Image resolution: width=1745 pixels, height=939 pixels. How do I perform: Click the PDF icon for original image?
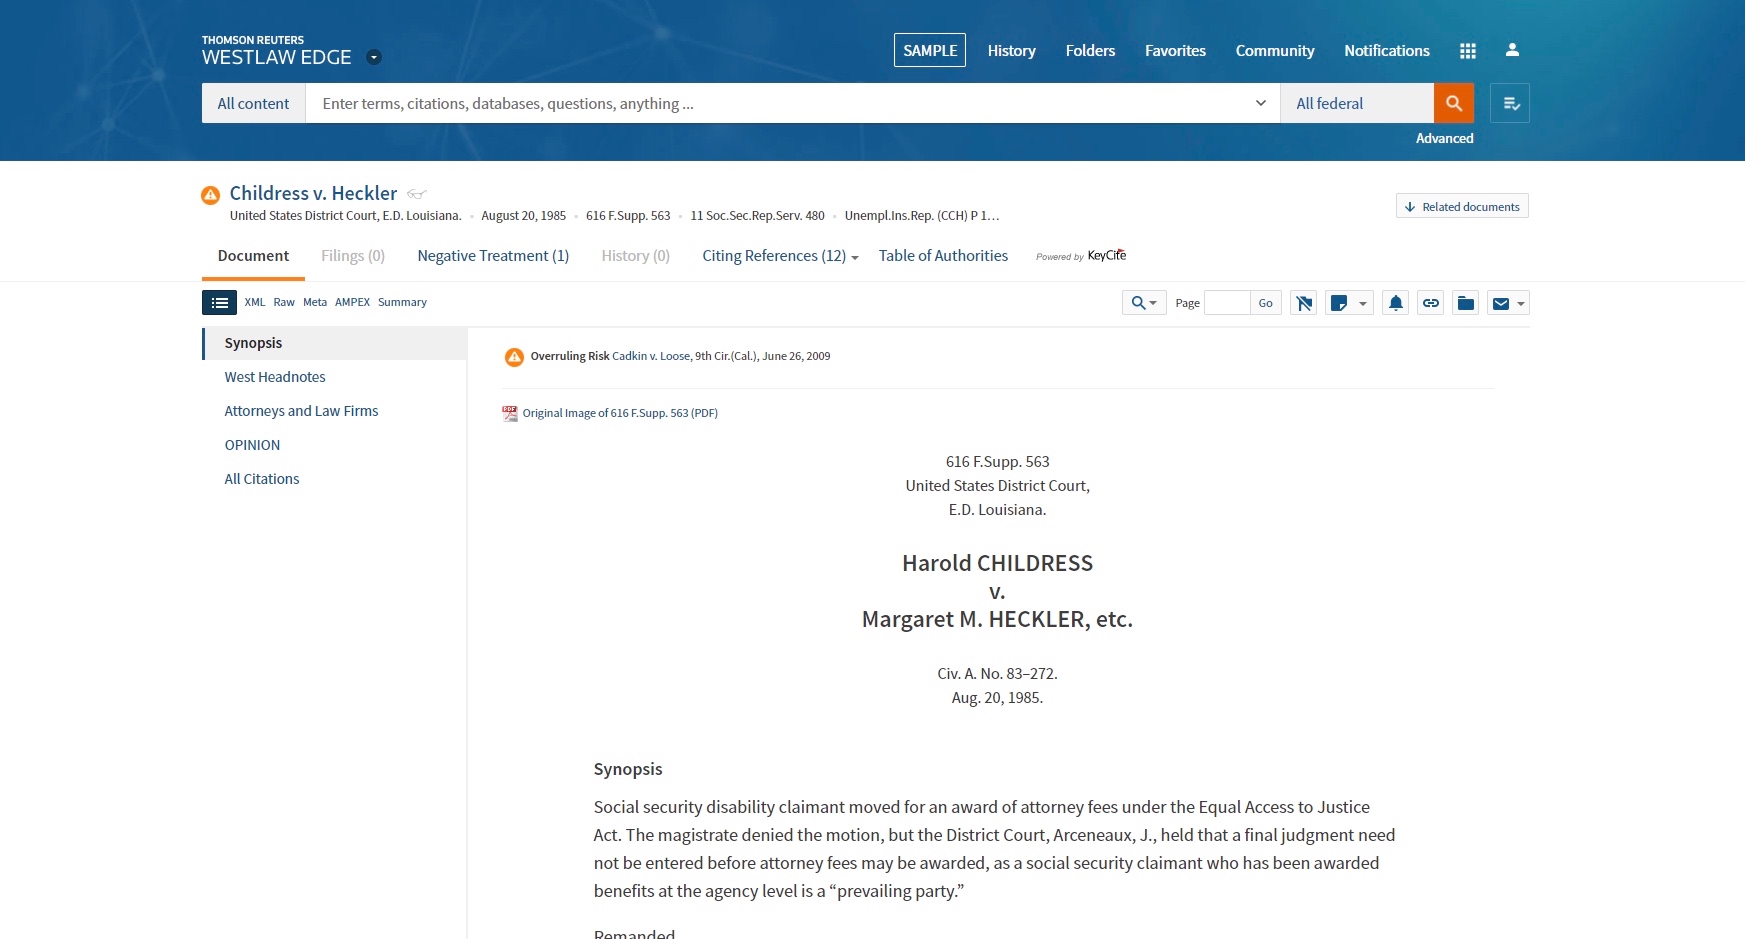coord(510,413)
